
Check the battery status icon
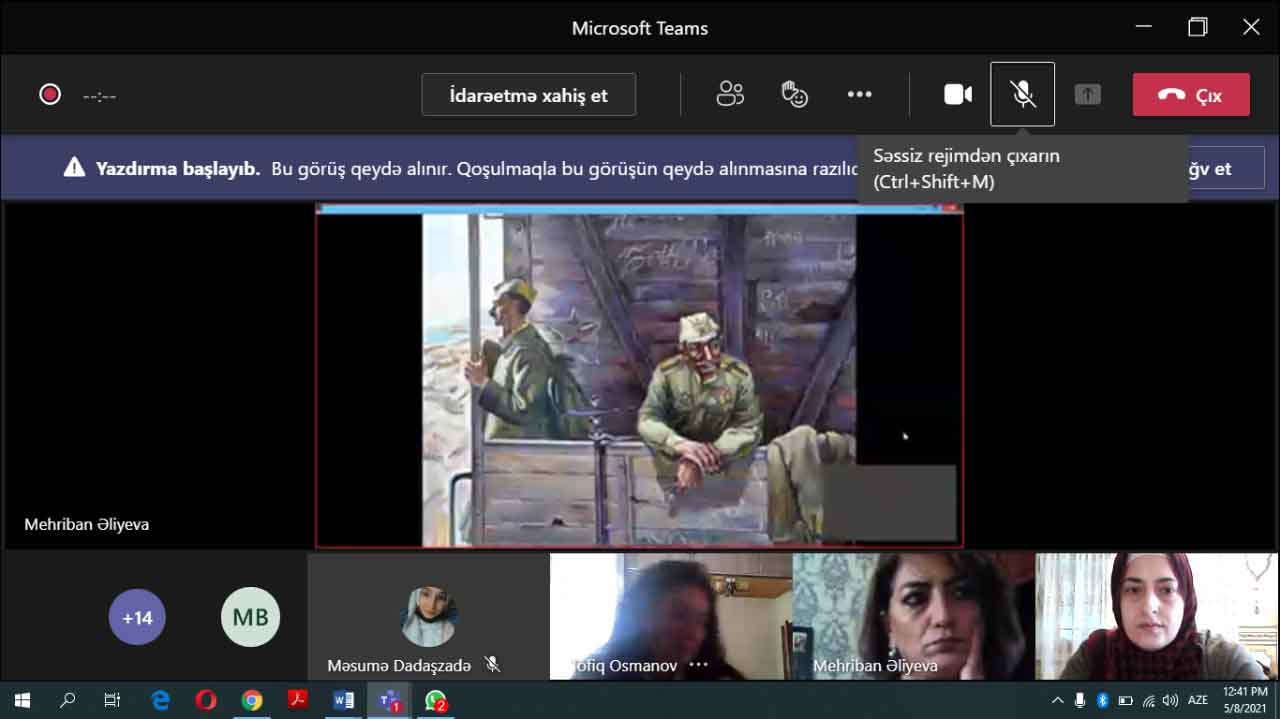coord(1125,700)
